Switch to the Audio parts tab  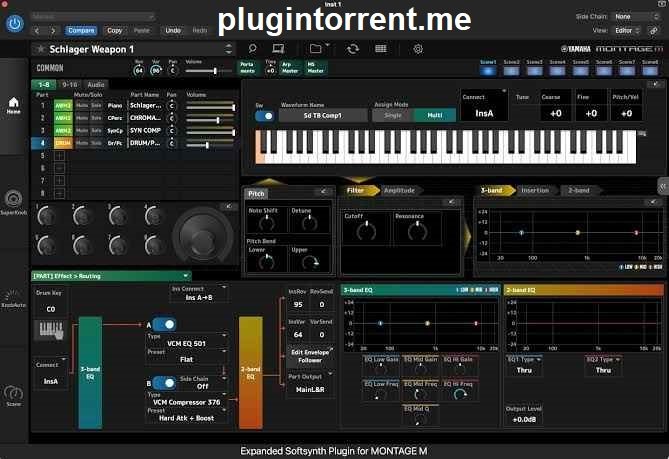(96, 84)
